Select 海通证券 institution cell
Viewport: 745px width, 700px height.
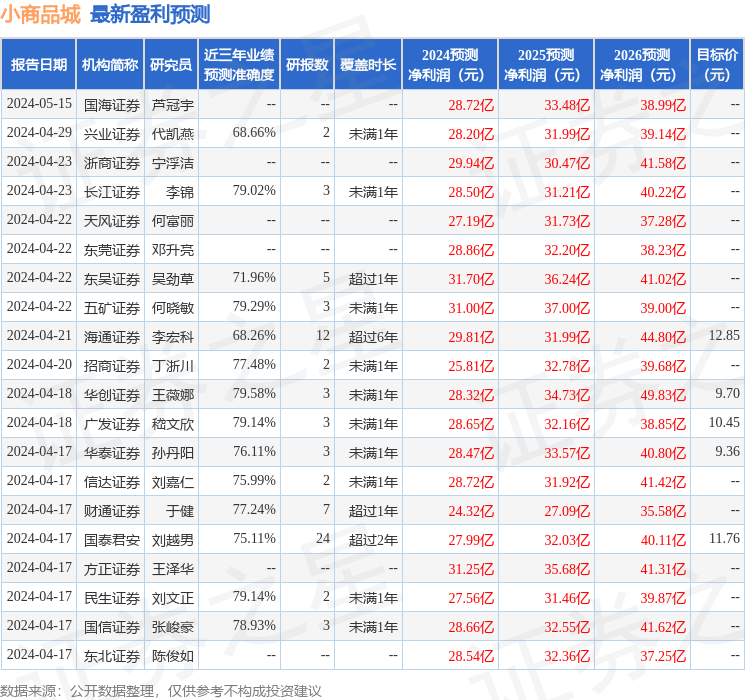click(112, 337)
